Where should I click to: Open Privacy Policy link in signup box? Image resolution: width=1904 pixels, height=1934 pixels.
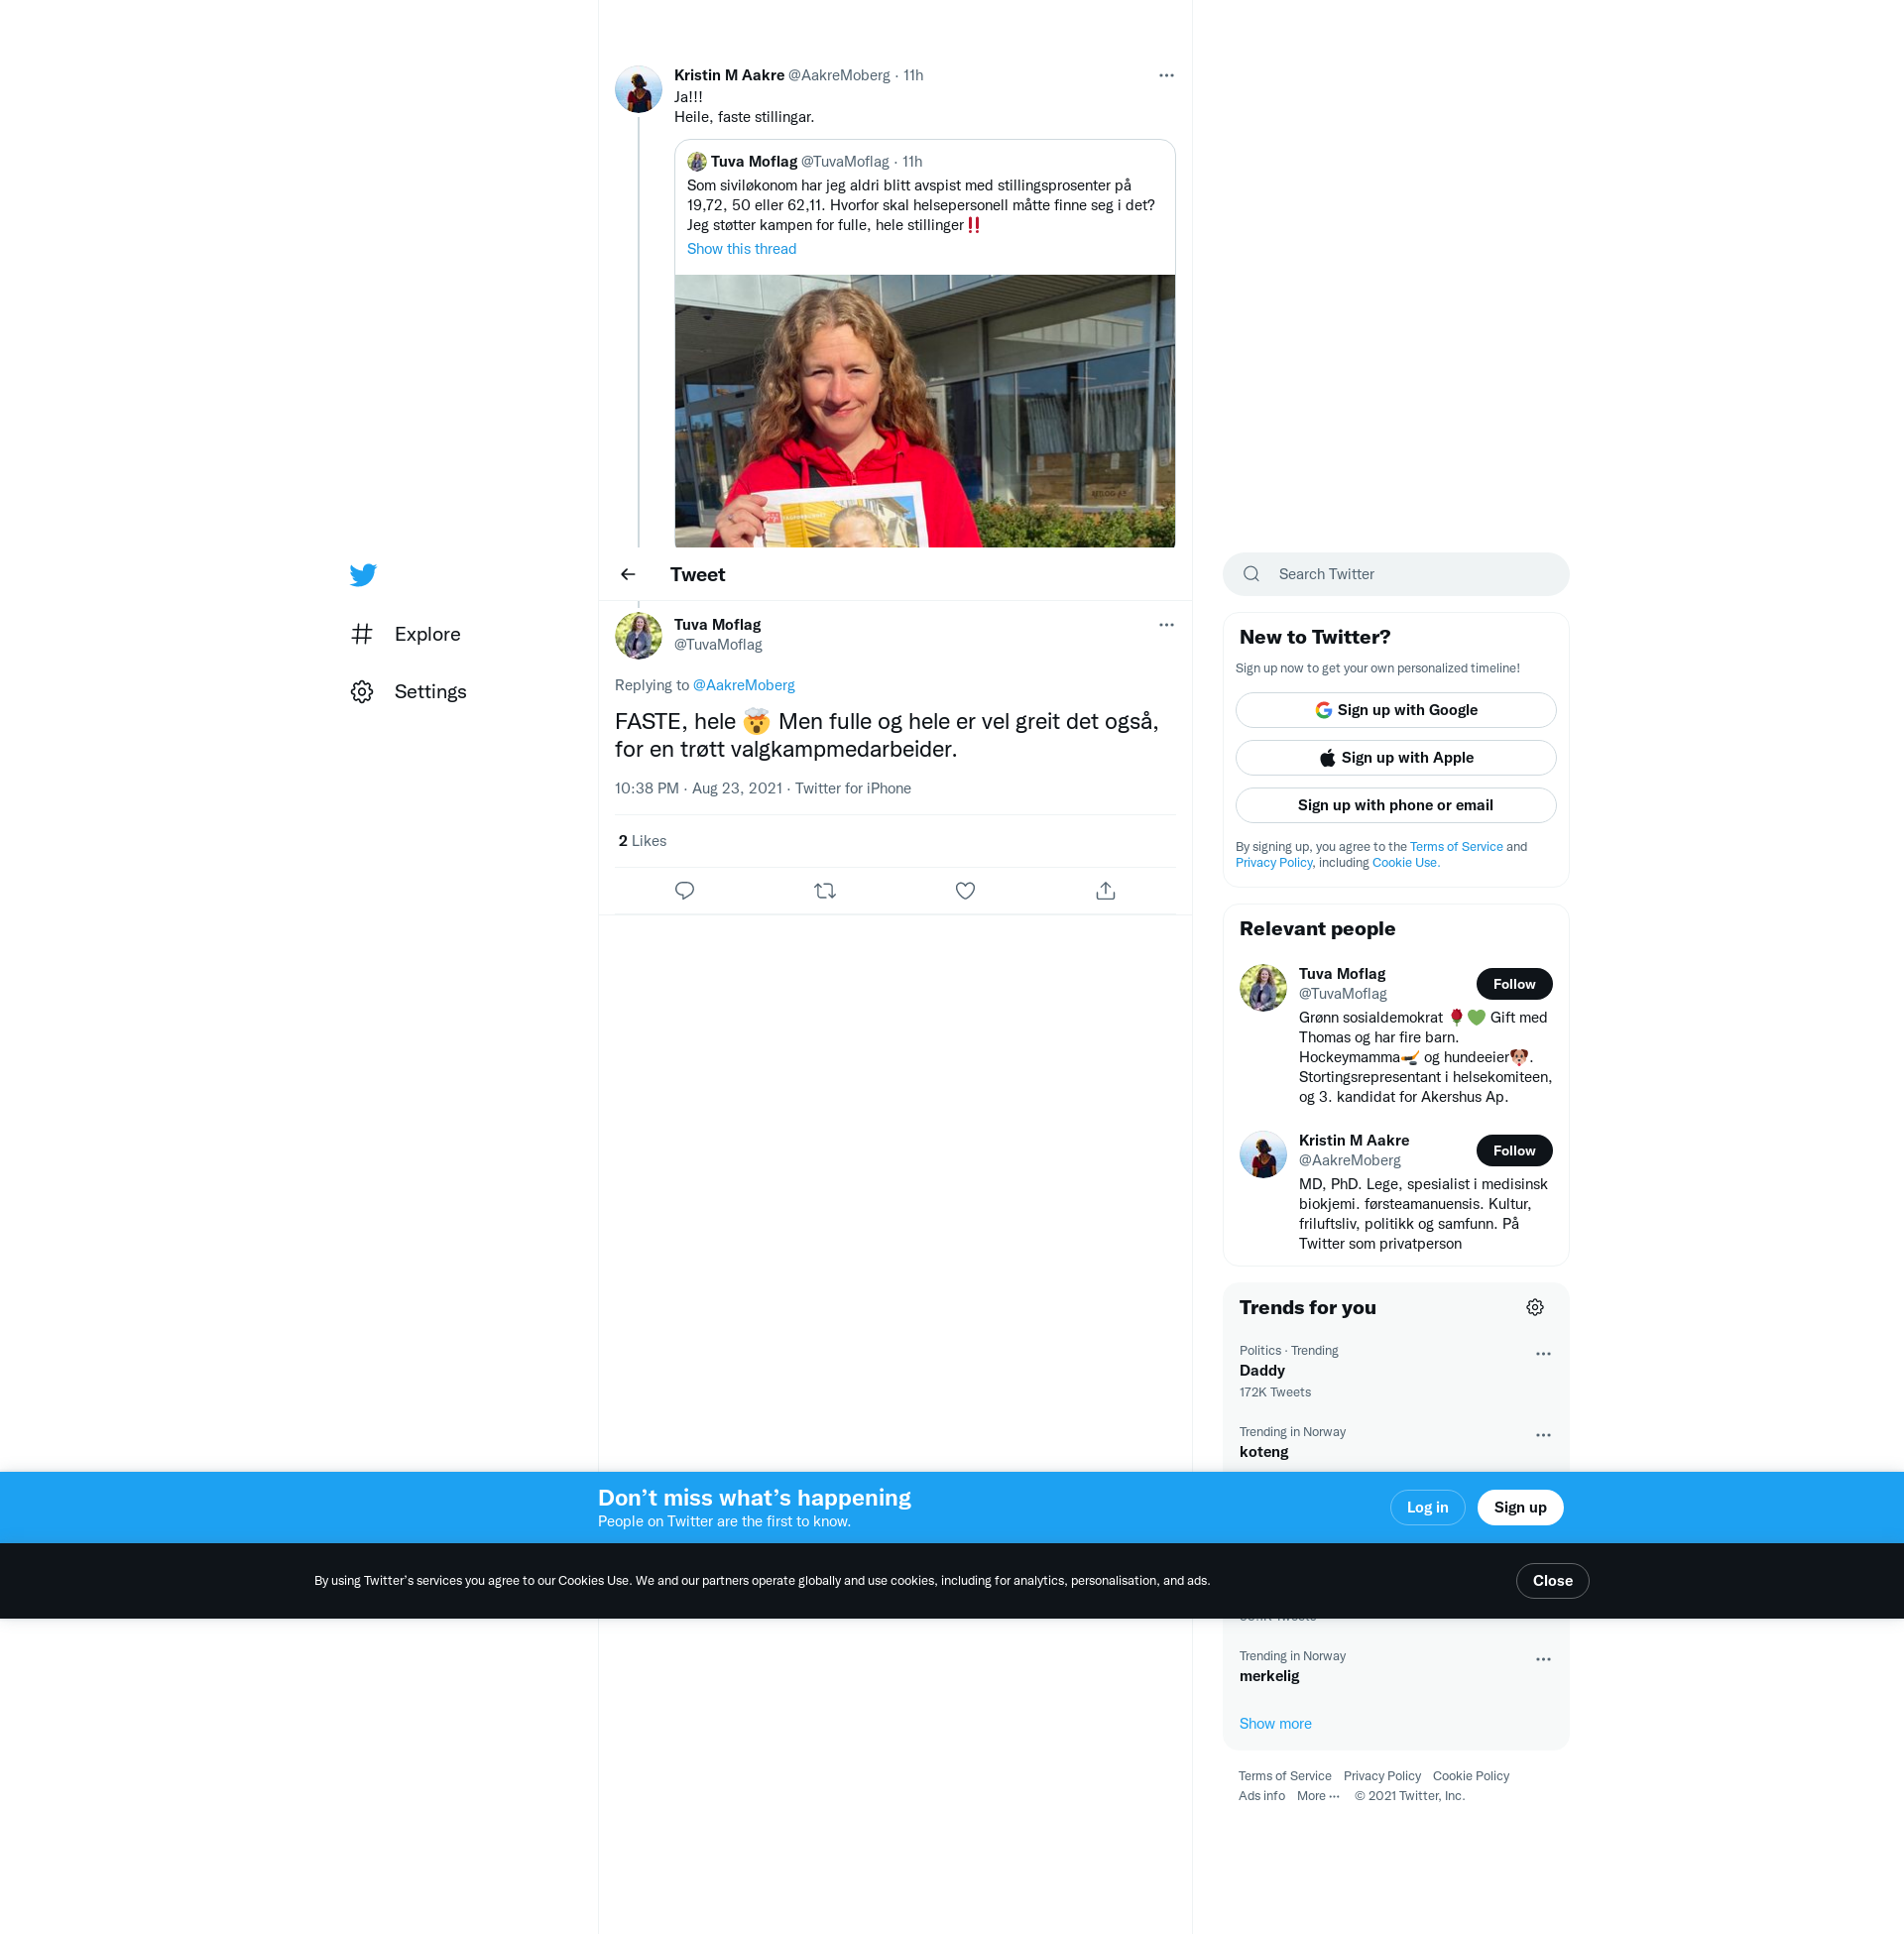click(x=1273, y=863)
